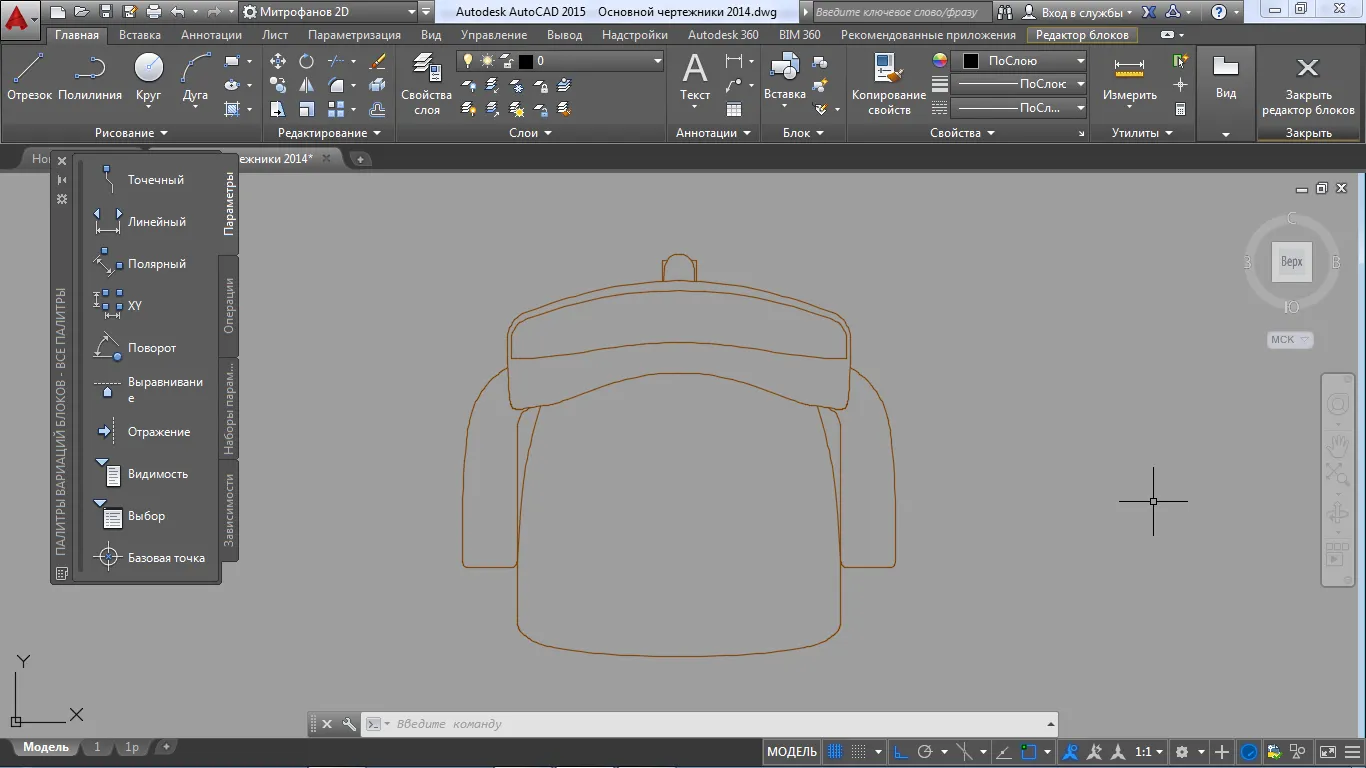Click the Copy tool icon in Редактирование
Screen dimensions: 1366x768
tap(278, 85)
